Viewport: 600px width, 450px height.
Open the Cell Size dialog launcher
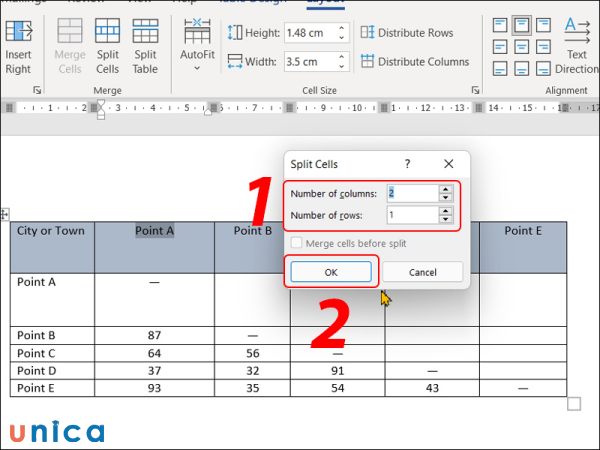click(475, 90)
